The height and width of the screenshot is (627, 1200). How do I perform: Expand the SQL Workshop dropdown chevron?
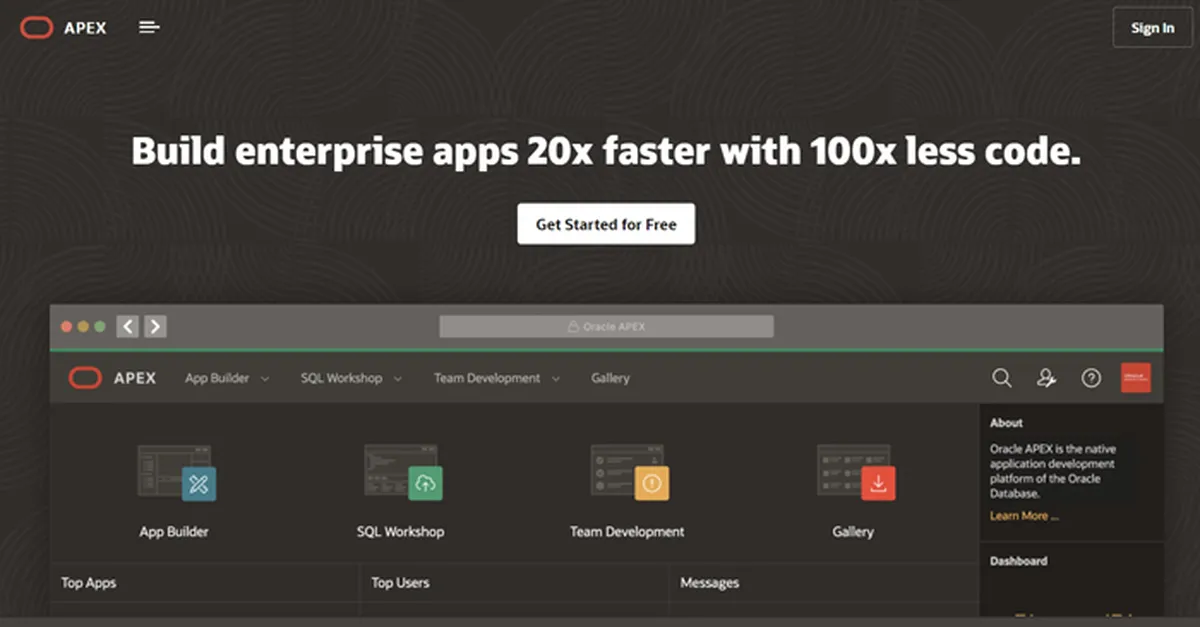coord(397,379)
